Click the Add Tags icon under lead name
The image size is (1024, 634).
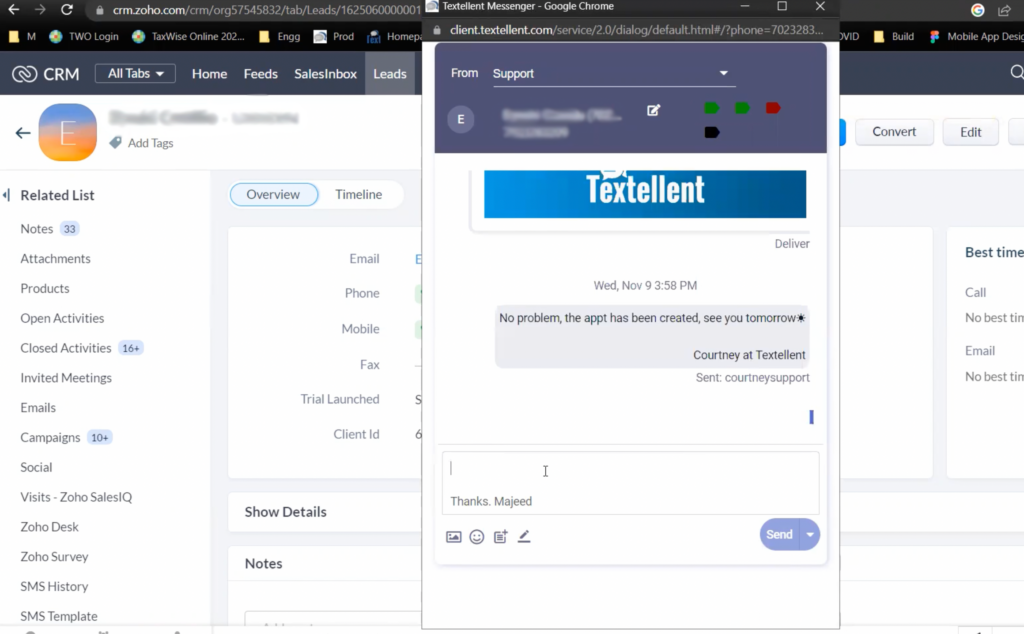pyautogui.click(x=116, y=142)
